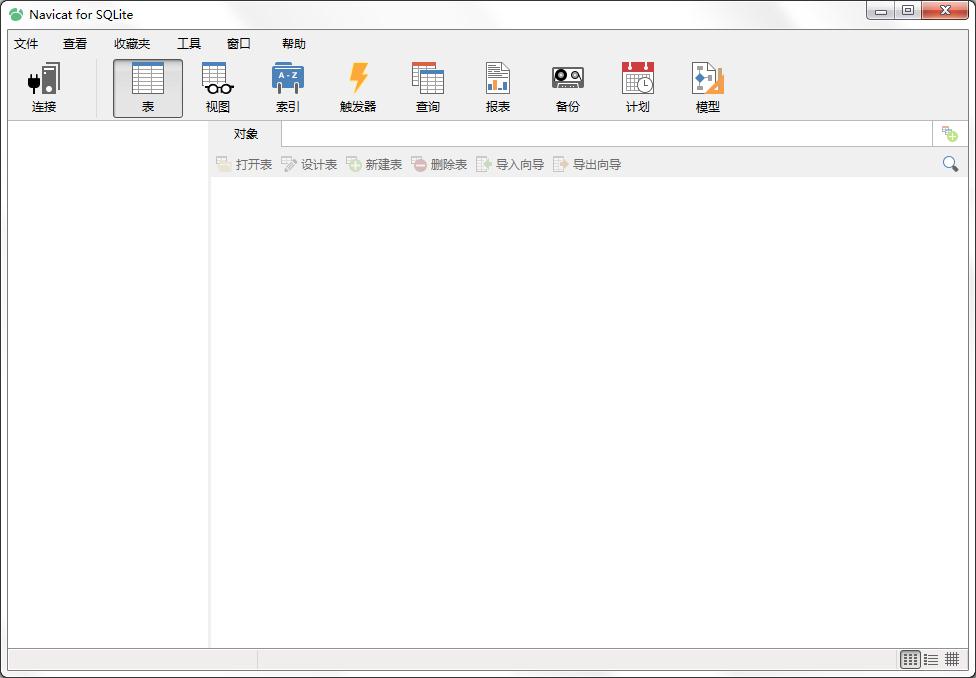Image resolution: width=976 pixels, height=678 pixels.
Task: Click the 连接 (Connection) toolbar icon
Action: click(44, 87)
